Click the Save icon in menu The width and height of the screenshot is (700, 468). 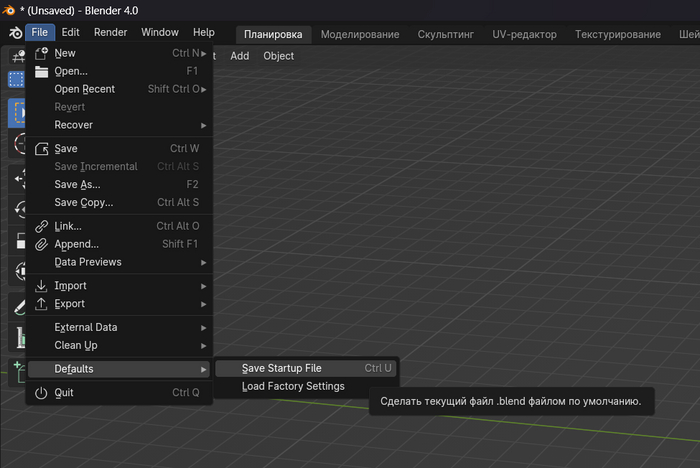pyautogui.click(x=41, y=148)
